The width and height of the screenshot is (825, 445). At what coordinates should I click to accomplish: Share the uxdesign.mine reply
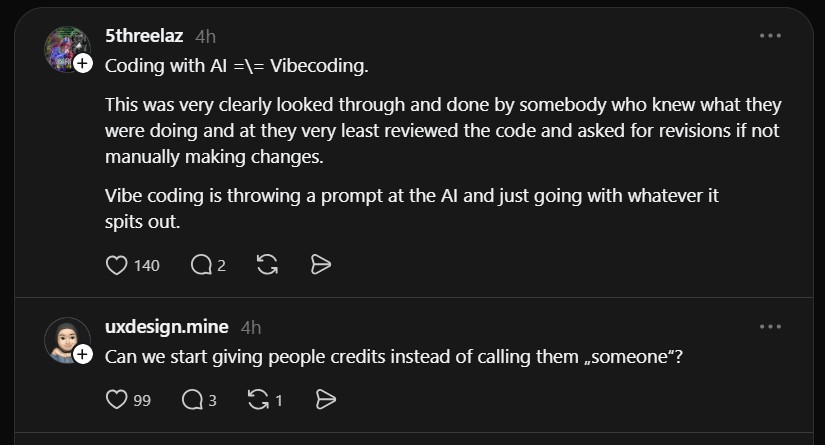coord(324,400)
